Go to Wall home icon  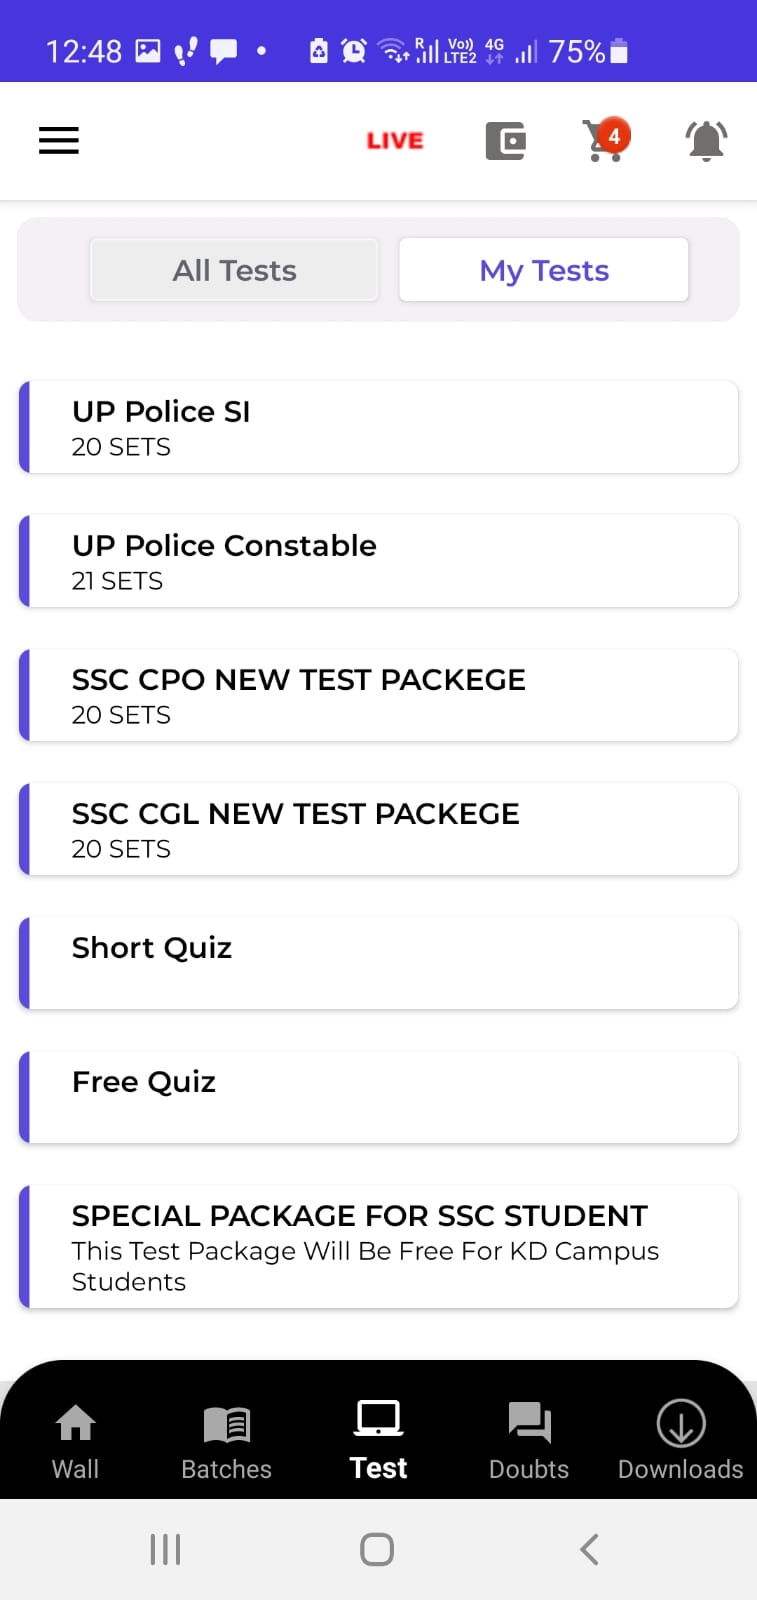75,1442
